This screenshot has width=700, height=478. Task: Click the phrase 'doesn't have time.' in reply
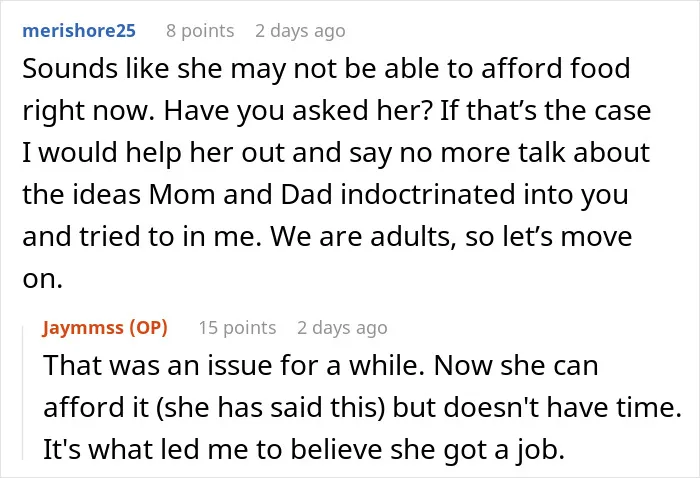click(562, 407)
